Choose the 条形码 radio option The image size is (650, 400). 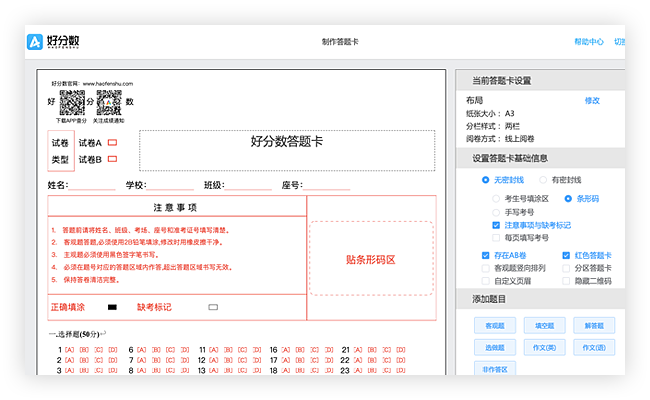coord(569,199)
